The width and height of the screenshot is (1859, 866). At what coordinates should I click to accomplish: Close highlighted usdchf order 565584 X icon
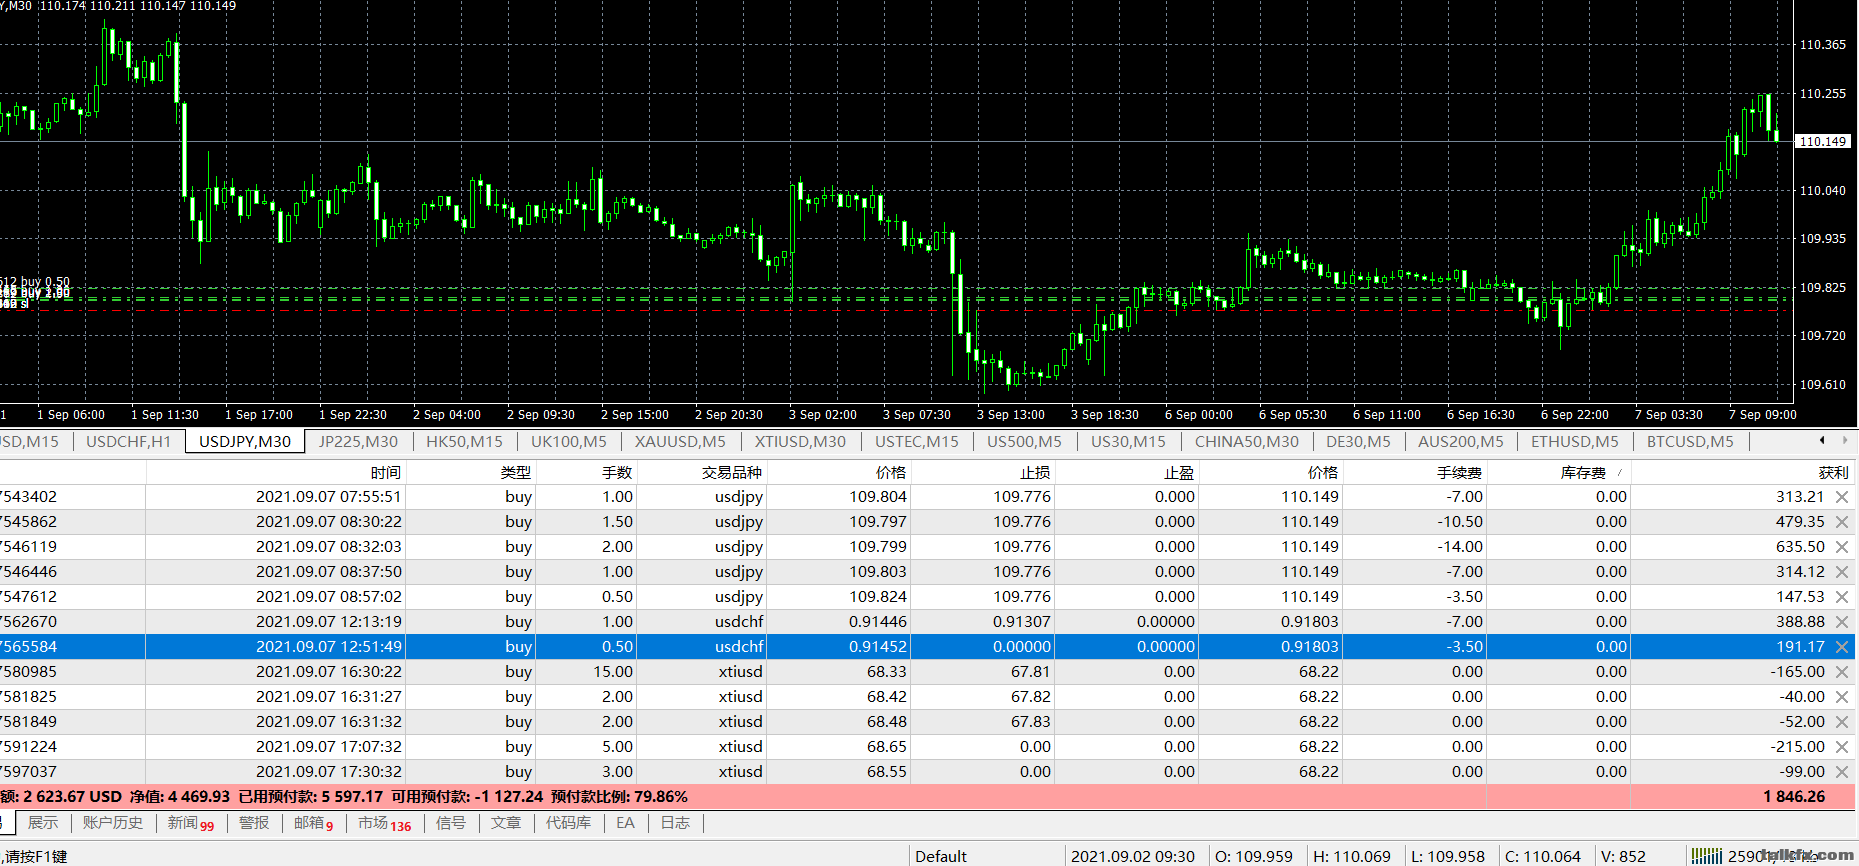click(x=1842, y=647)
